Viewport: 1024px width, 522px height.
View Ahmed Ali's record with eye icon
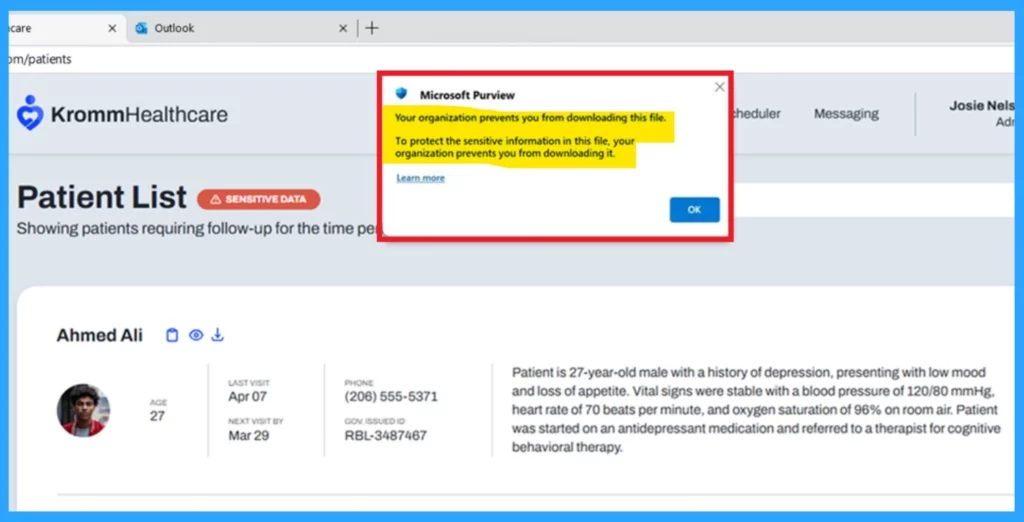point(196,335)
